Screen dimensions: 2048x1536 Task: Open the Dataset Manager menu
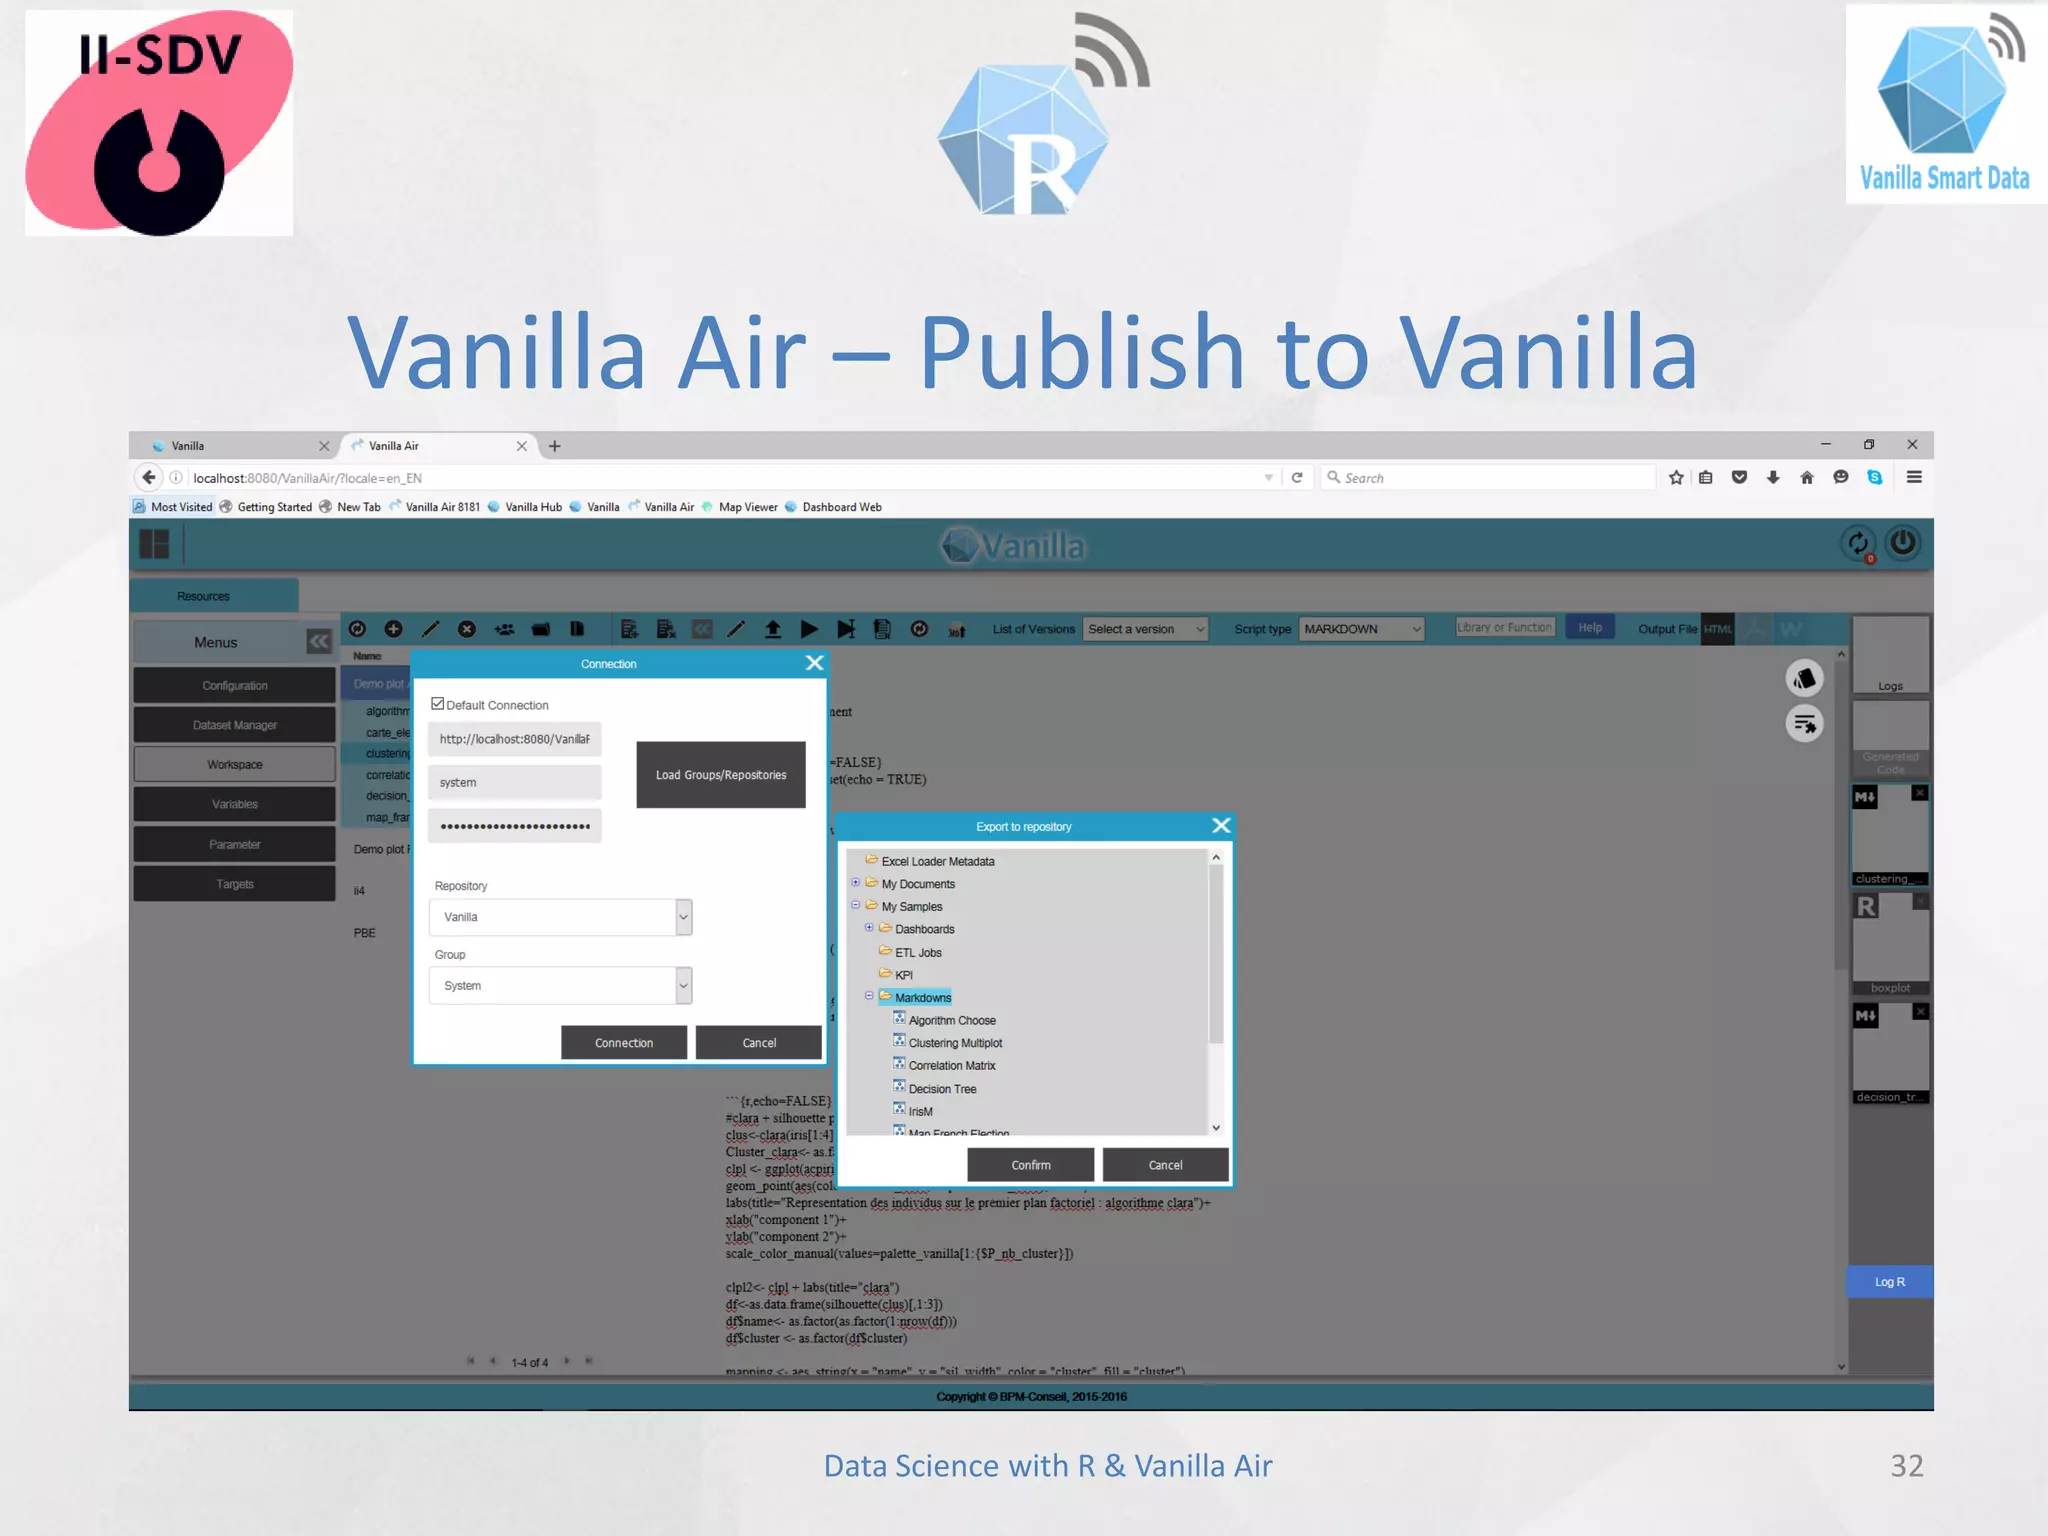tap(234, 725)
